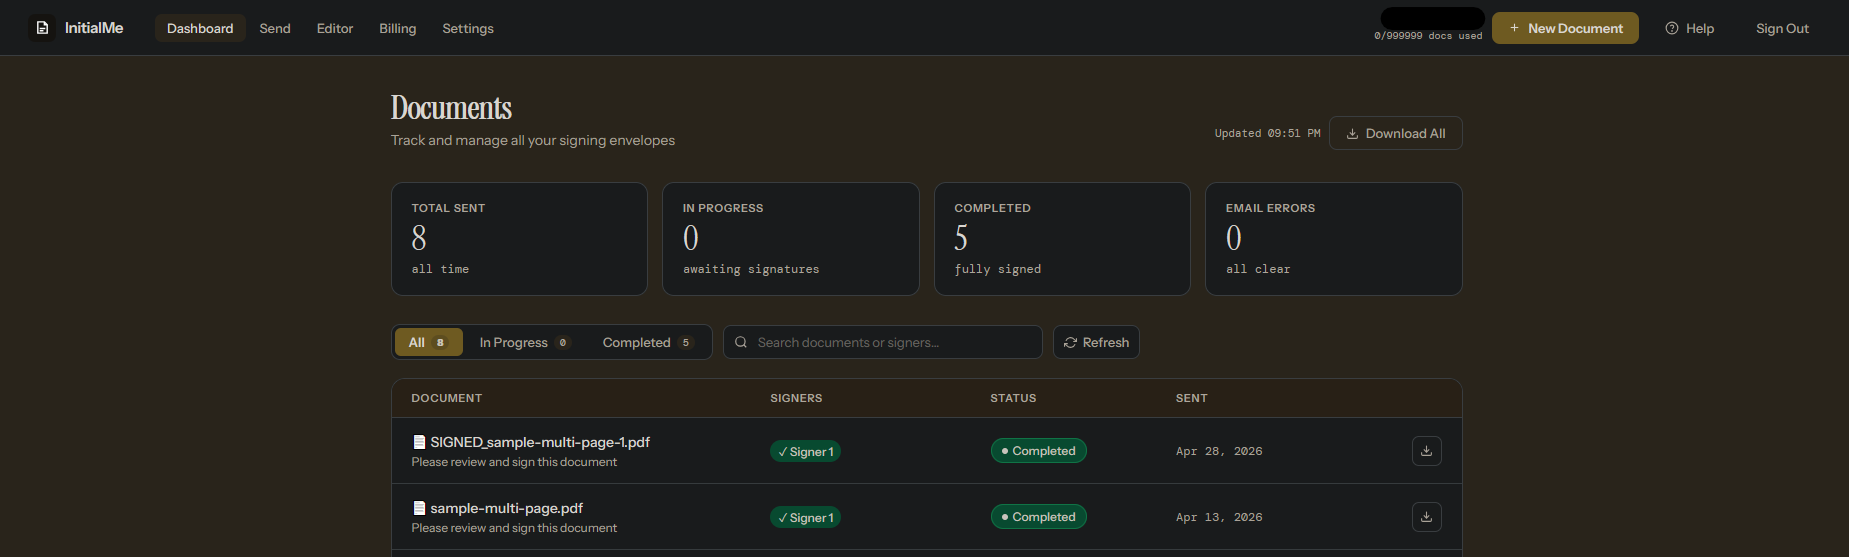This screenshot has height=557, width=1849.
Task: Create a New Document
Action: [x=1565, y=28]
